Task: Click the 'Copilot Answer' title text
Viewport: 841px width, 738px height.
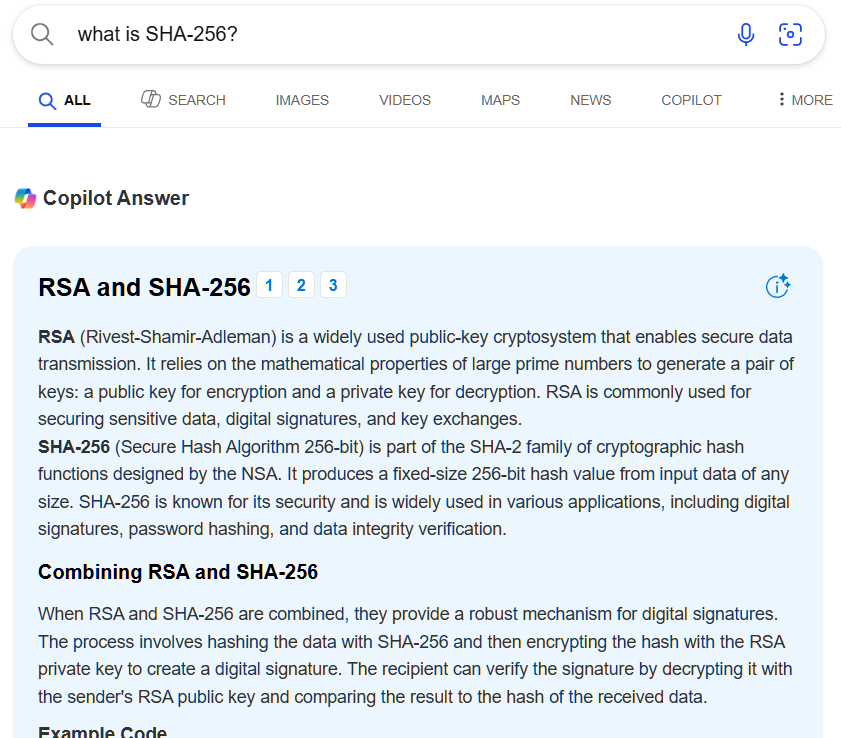Action: (116, 198)
